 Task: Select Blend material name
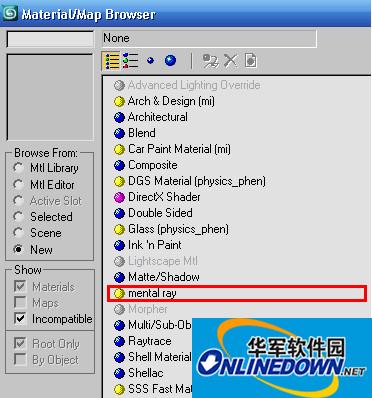[x=142, y=133]
